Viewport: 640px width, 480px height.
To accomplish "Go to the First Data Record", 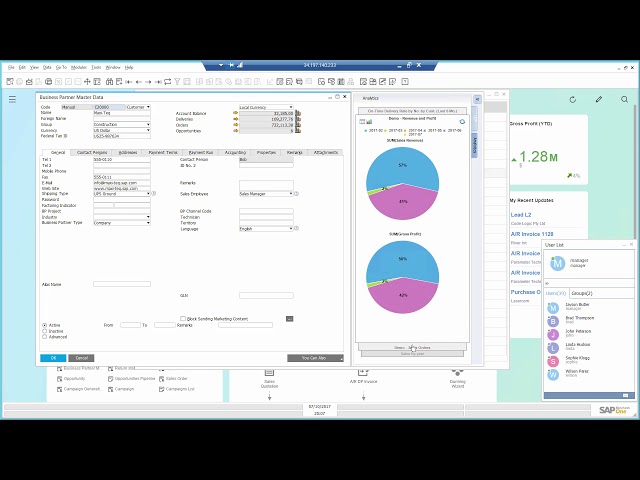I will tap(129, 82).
